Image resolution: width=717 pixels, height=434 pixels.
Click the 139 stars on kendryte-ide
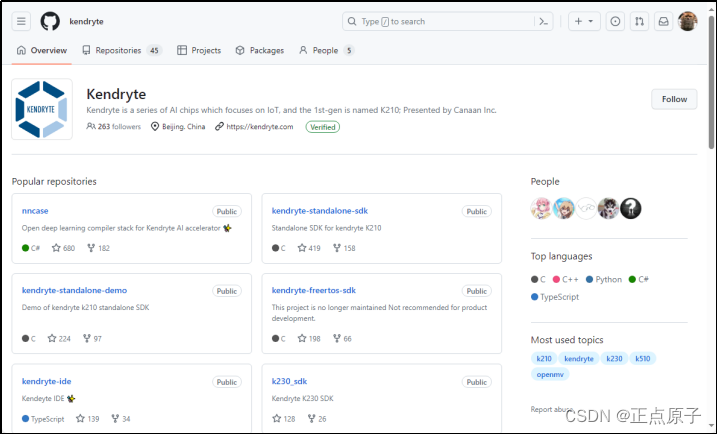[x=88, y=418]
